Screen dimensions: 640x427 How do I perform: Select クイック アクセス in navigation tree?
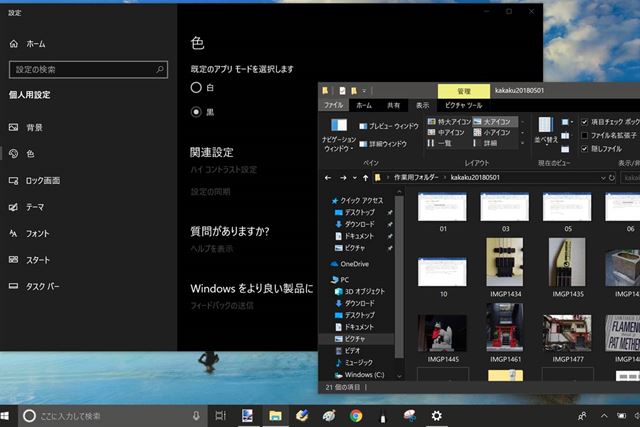[357, 200]
